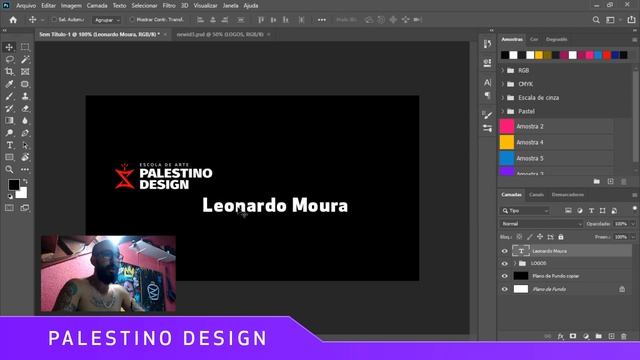Viewport: 640px width, 360px height.
Task: Select the Amostra 4 yellow swatch
Action: tap(507, 142)
